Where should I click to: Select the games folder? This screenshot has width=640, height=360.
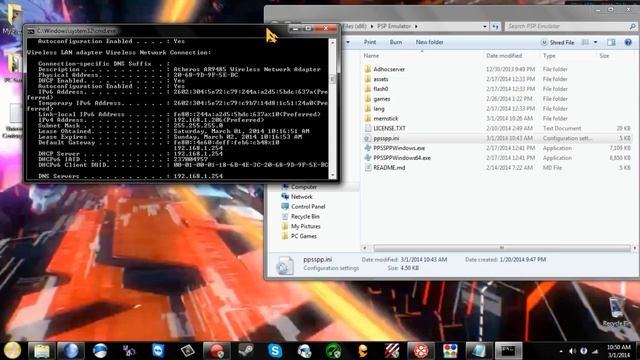[x=381, y=99]
